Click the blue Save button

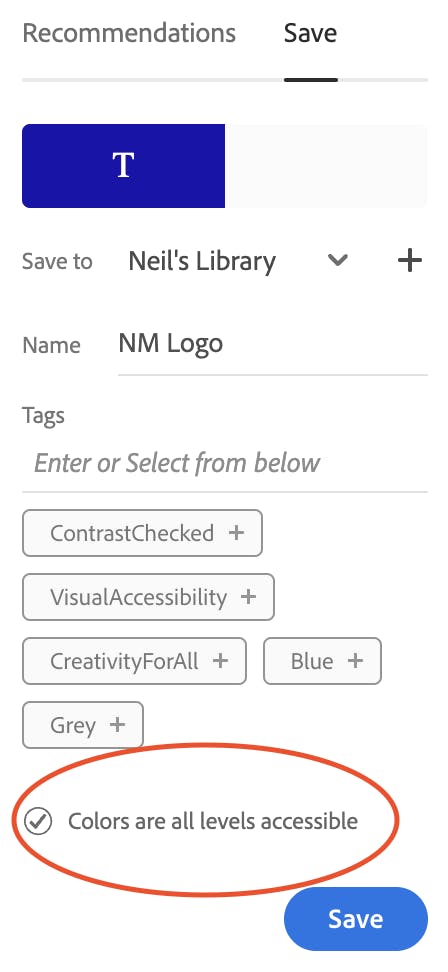[356, 919]
